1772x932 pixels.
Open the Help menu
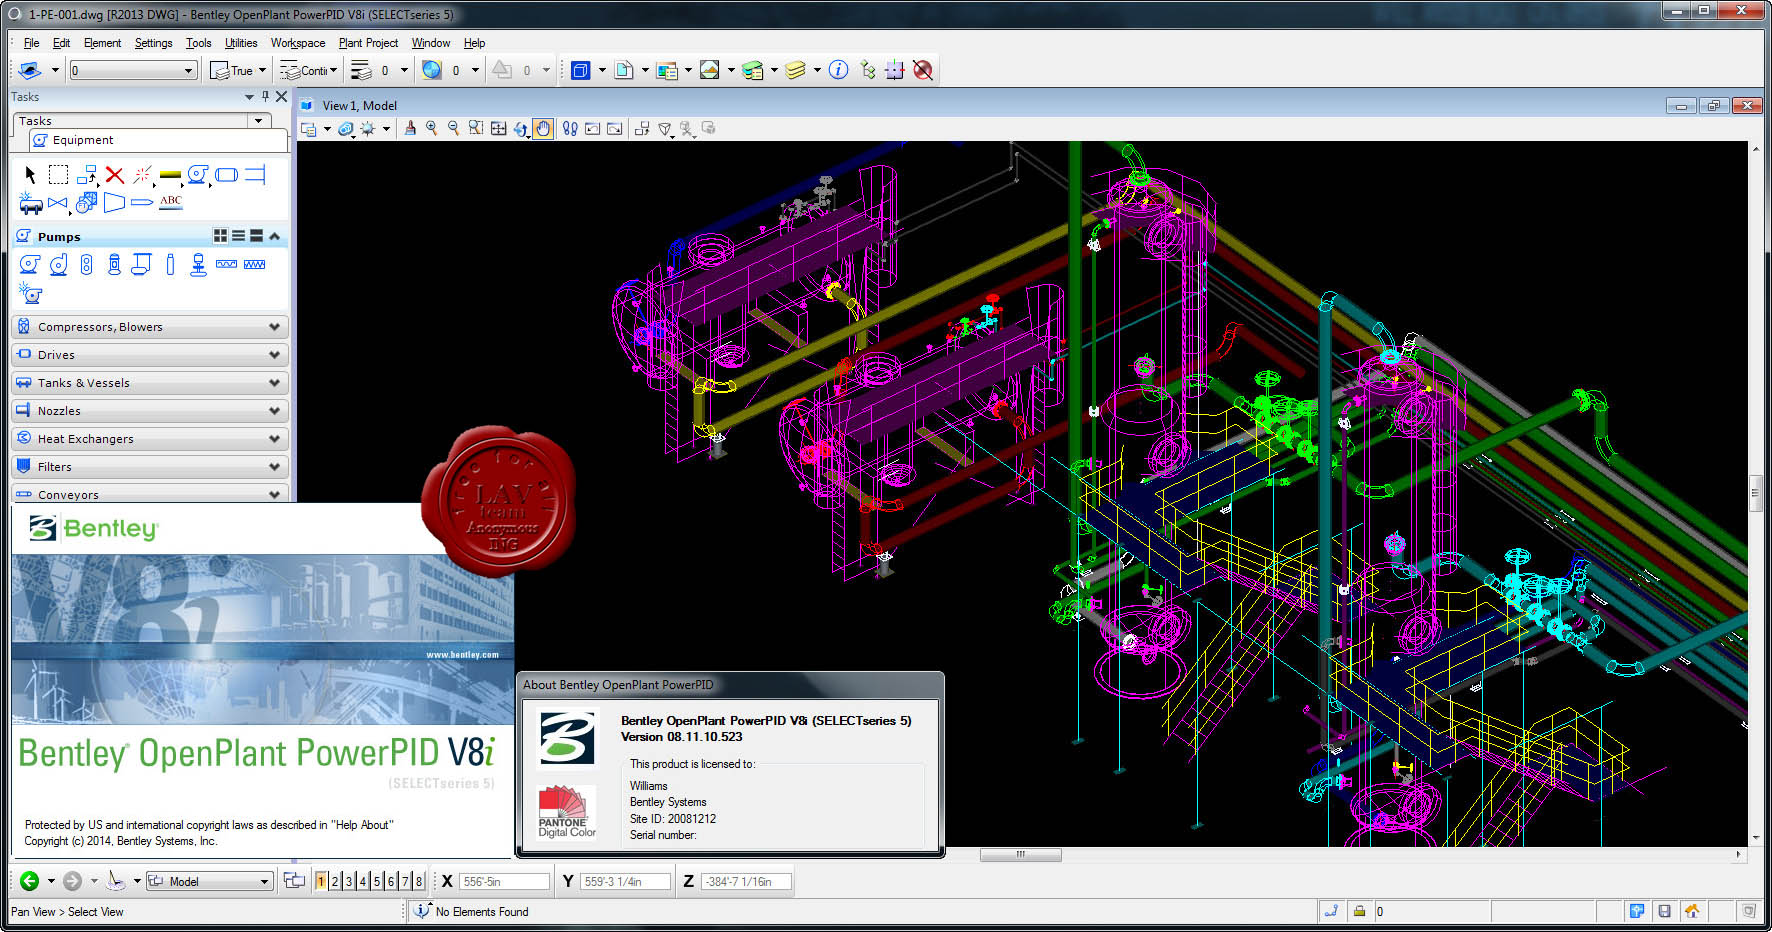(474, 43)
